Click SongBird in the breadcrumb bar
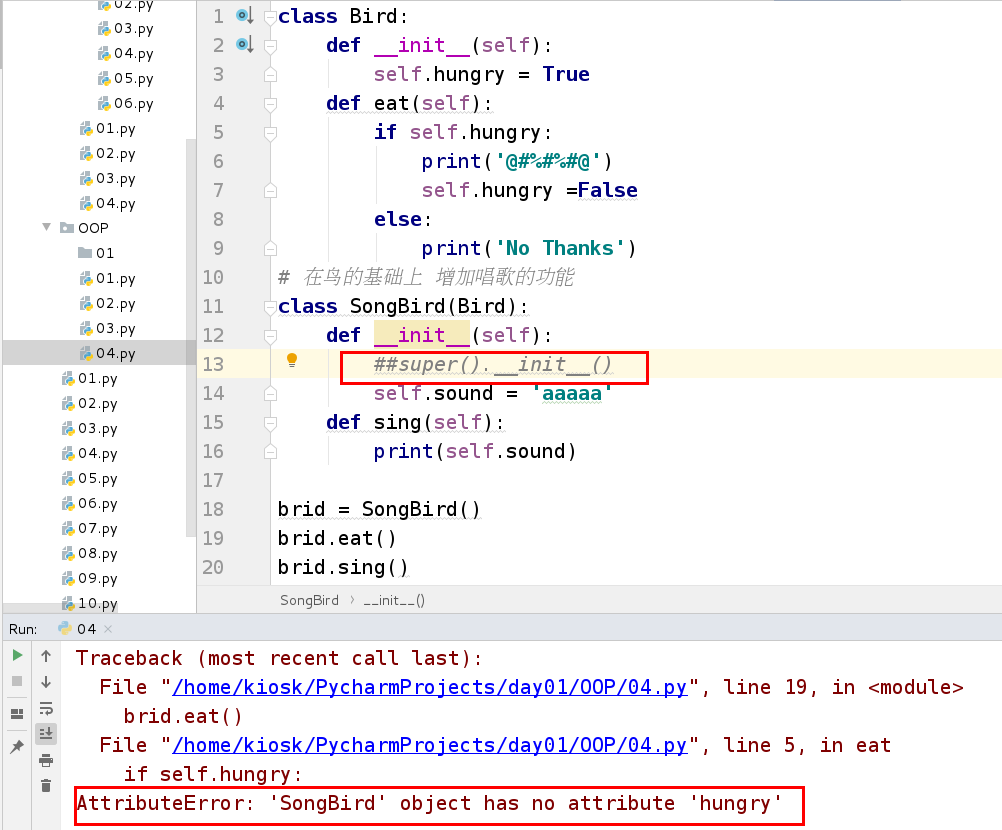The width and height of the screenshot is (1002, 830). click(309, 601)
